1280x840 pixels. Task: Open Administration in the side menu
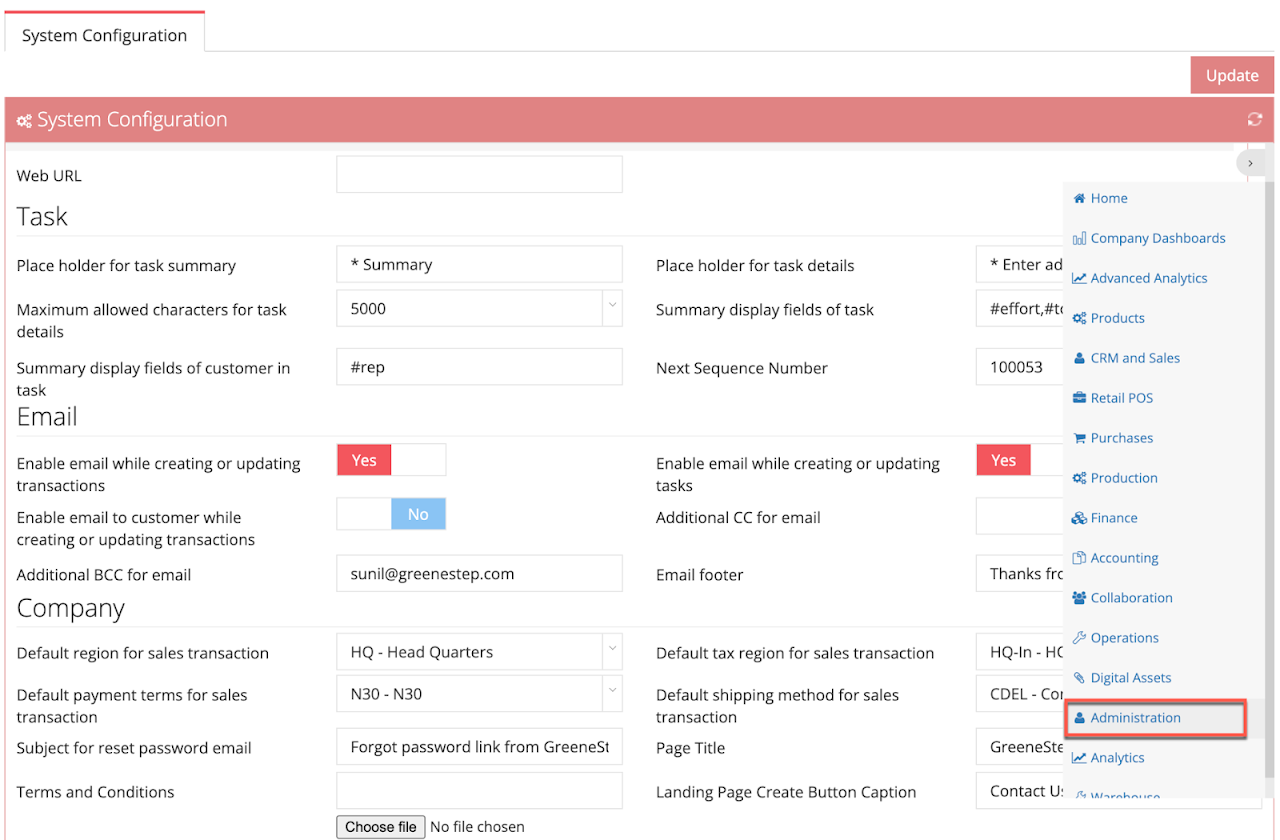[1135, 718]
